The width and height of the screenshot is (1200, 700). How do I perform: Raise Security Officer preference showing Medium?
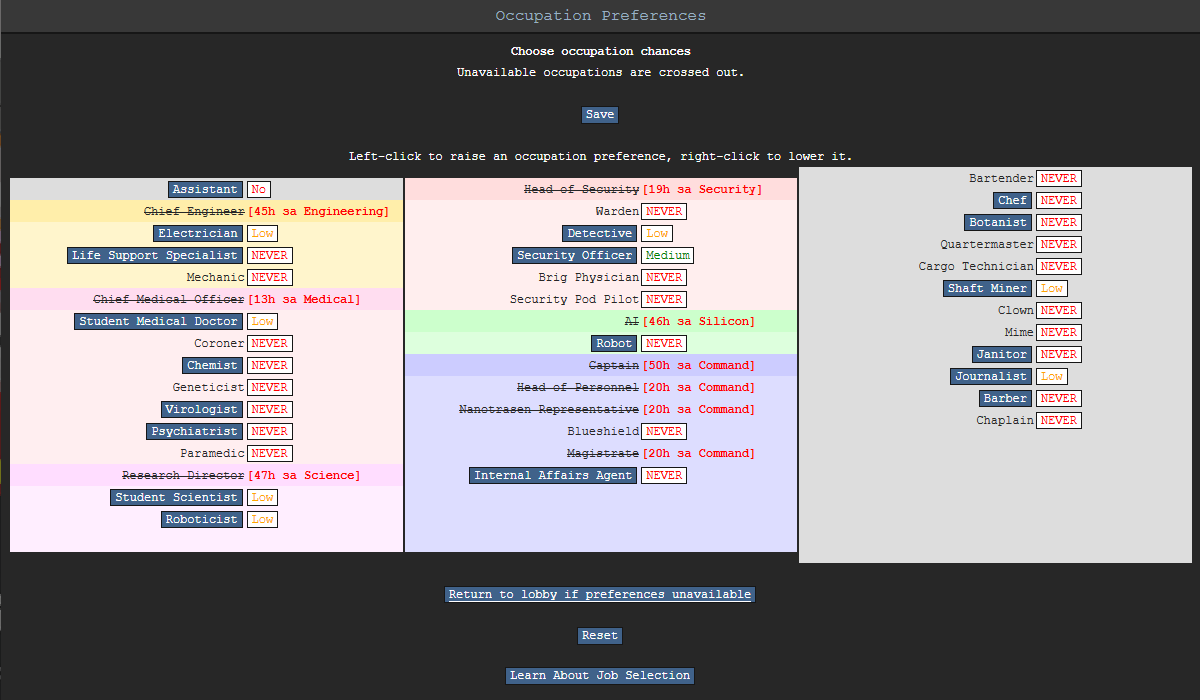(668, 256)
